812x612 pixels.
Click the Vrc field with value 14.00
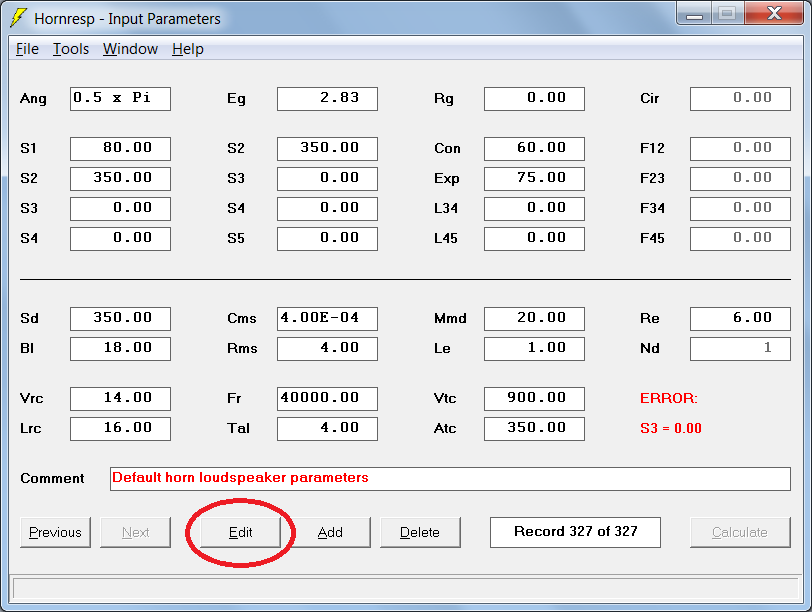click(120, 399)
